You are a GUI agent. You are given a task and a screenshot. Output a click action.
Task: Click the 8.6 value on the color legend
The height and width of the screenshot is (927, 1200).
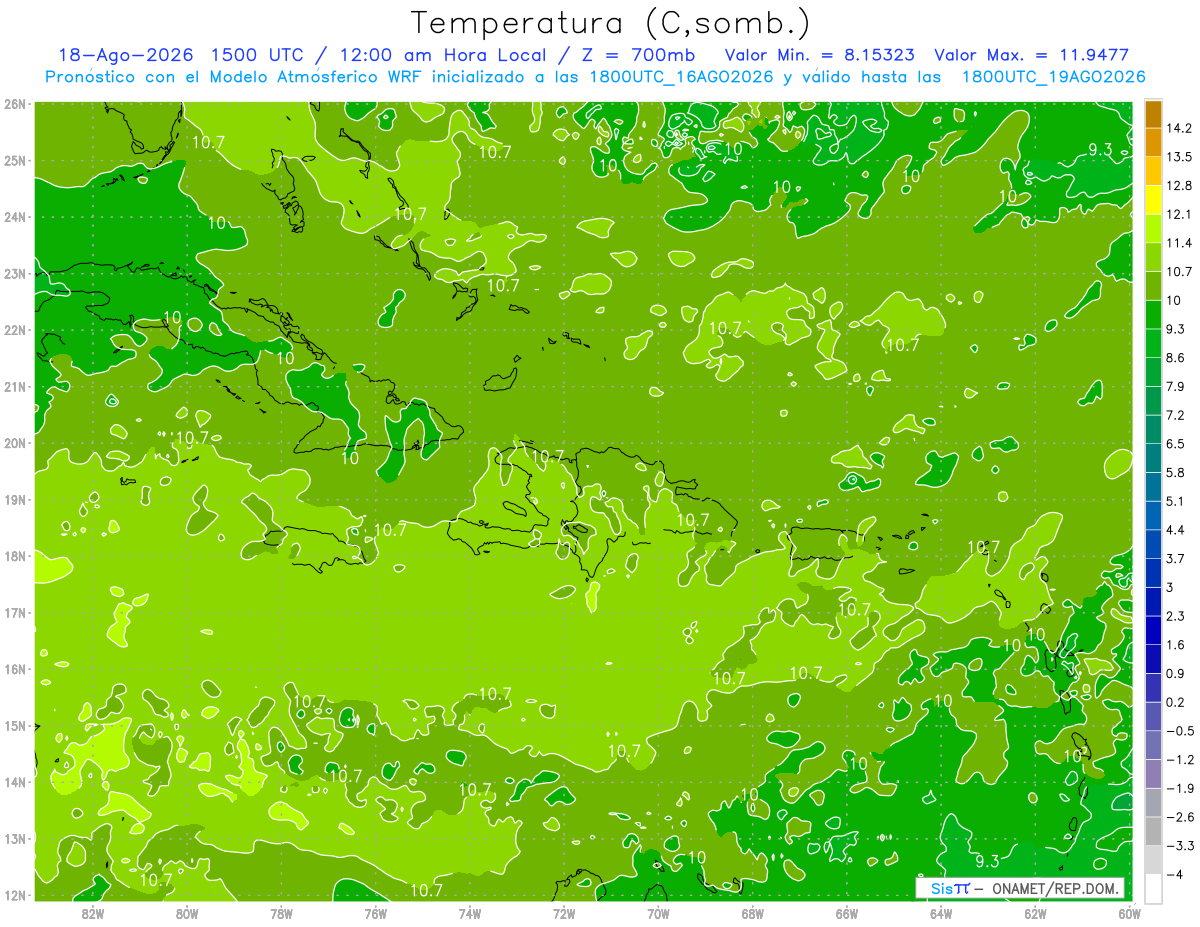(x=1176, y=357)
